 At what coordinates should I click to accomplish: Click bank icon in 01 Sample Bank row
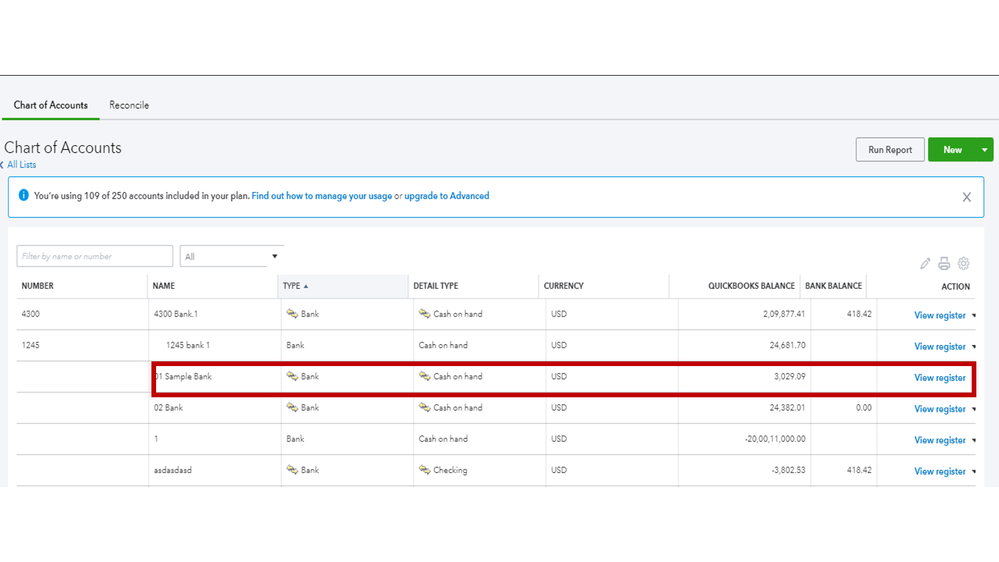pyautogui.click(x=292, y=377)
